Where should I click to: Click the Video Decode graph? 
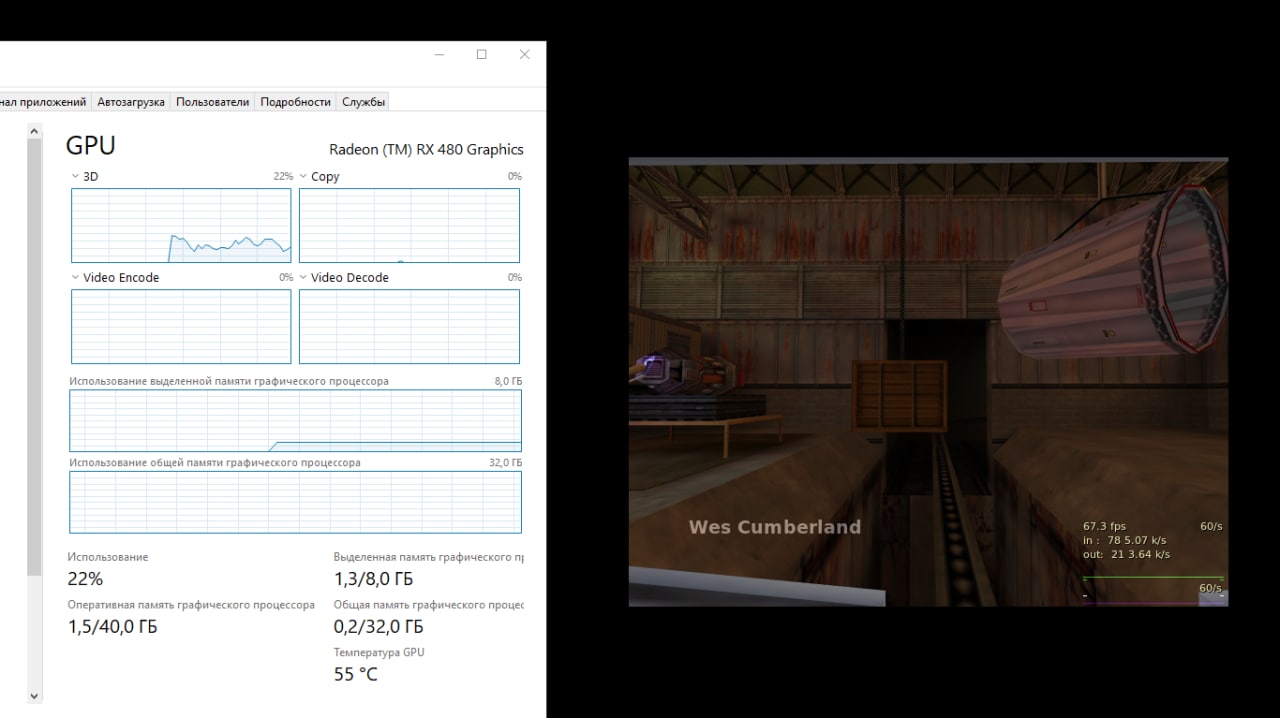(409, 326)
